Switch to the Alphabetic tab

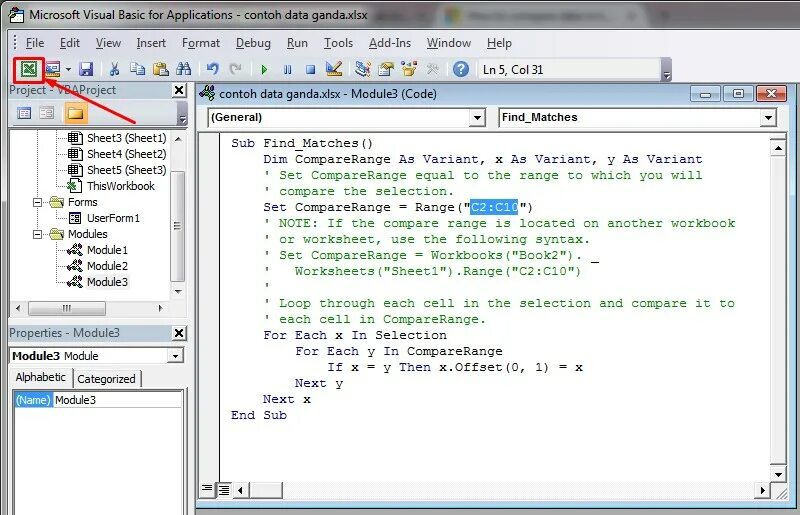click(x=40, y=377)
